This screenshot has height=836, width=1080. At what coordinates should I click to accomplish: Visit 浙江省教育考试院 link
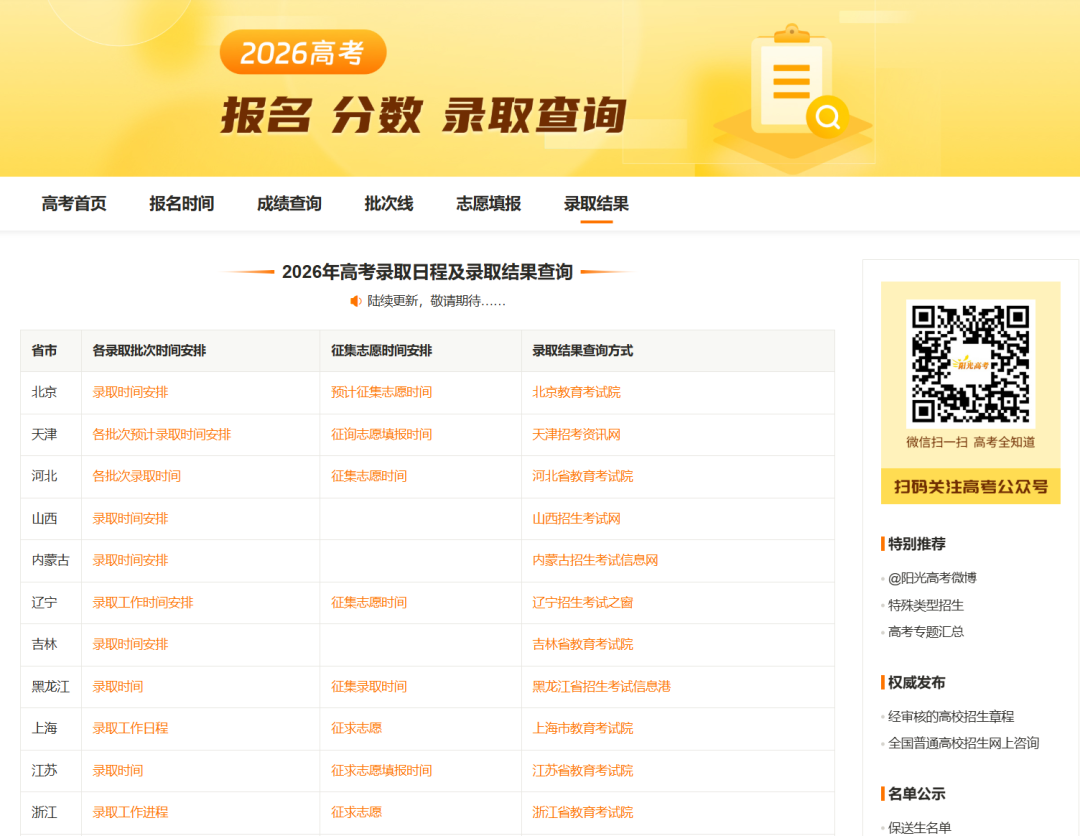[583, 813]
